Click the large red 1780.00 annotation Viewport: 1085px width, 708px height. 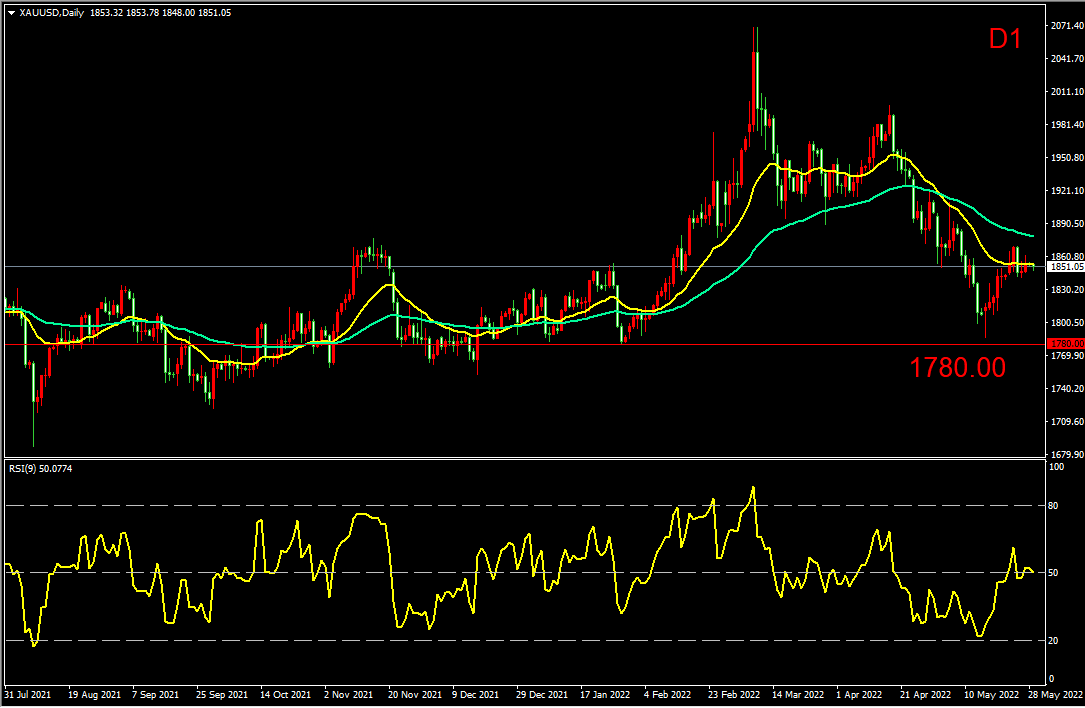957,367
